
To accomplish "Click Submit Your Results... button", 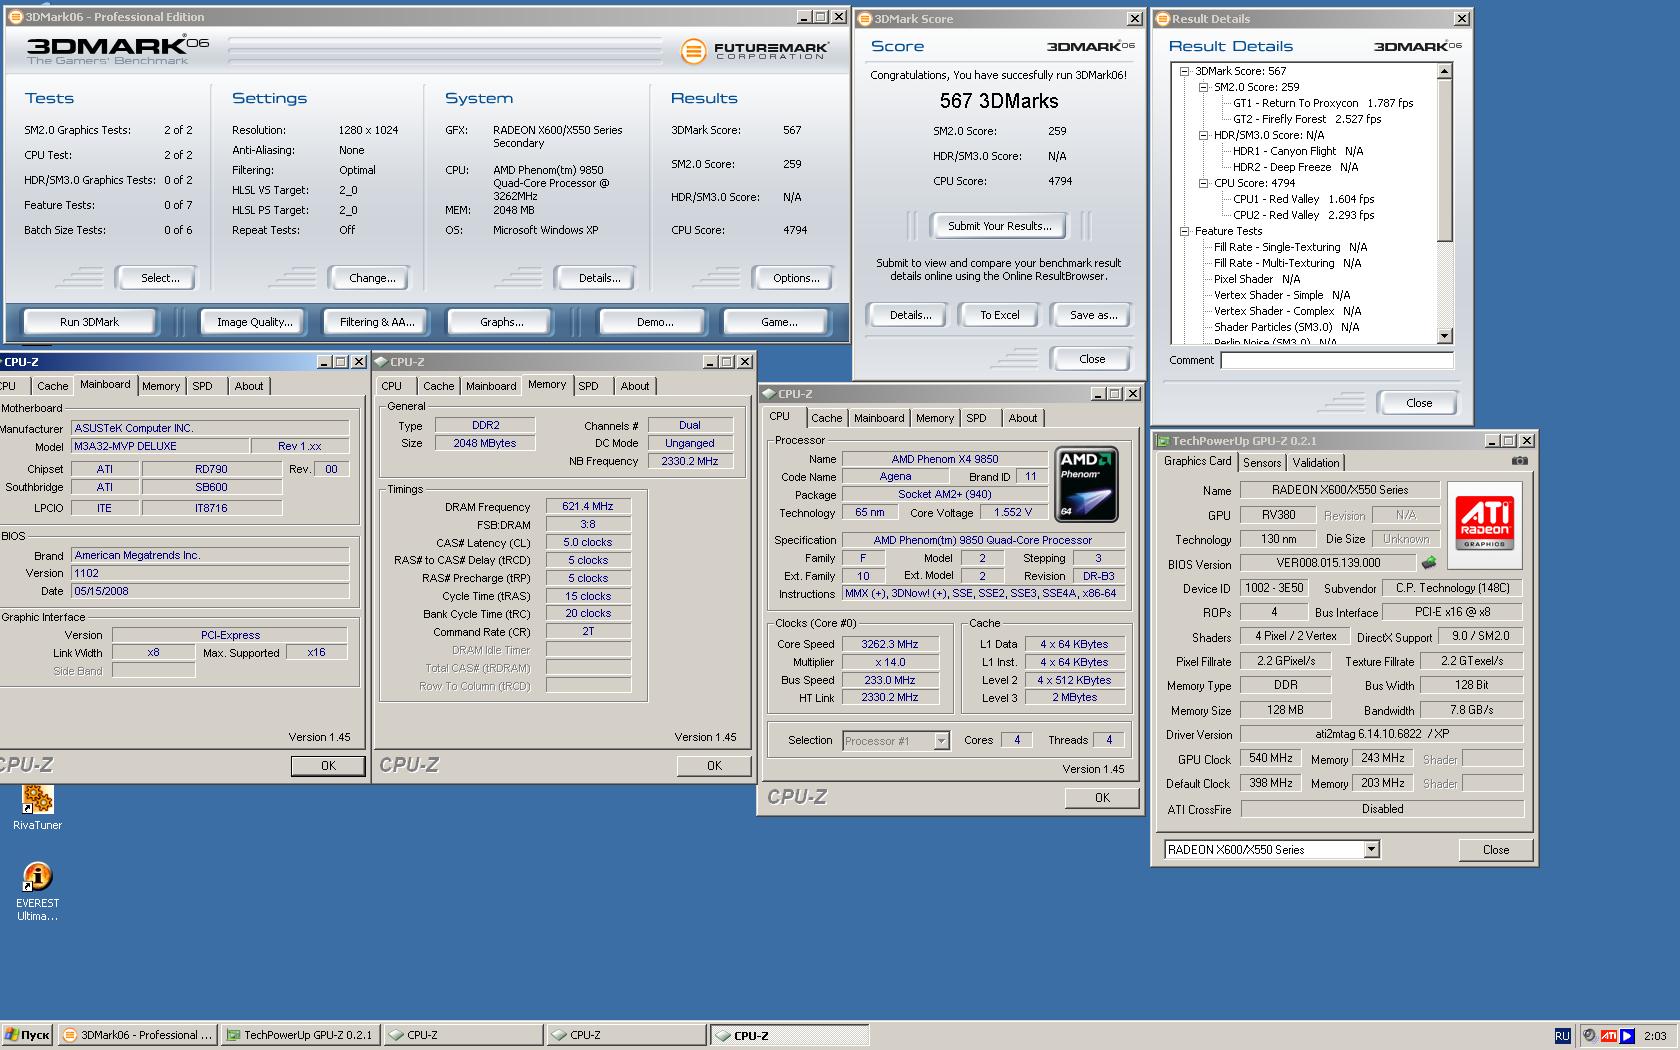I will click(x=999, y=226).
